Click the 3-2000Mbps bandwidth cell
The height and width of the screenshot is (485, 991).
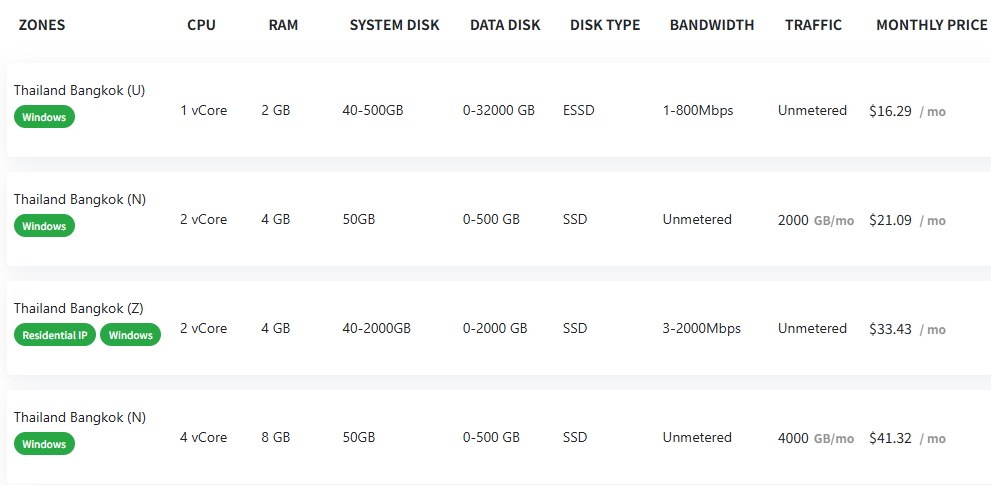click(x=701, y=328)
